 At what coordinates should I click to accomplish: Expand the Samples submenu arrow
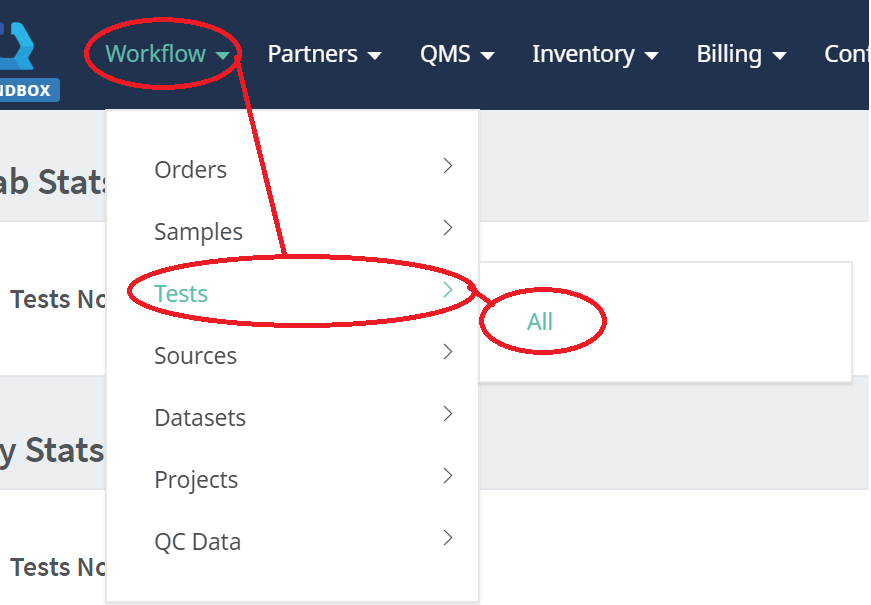pos(448,228)
